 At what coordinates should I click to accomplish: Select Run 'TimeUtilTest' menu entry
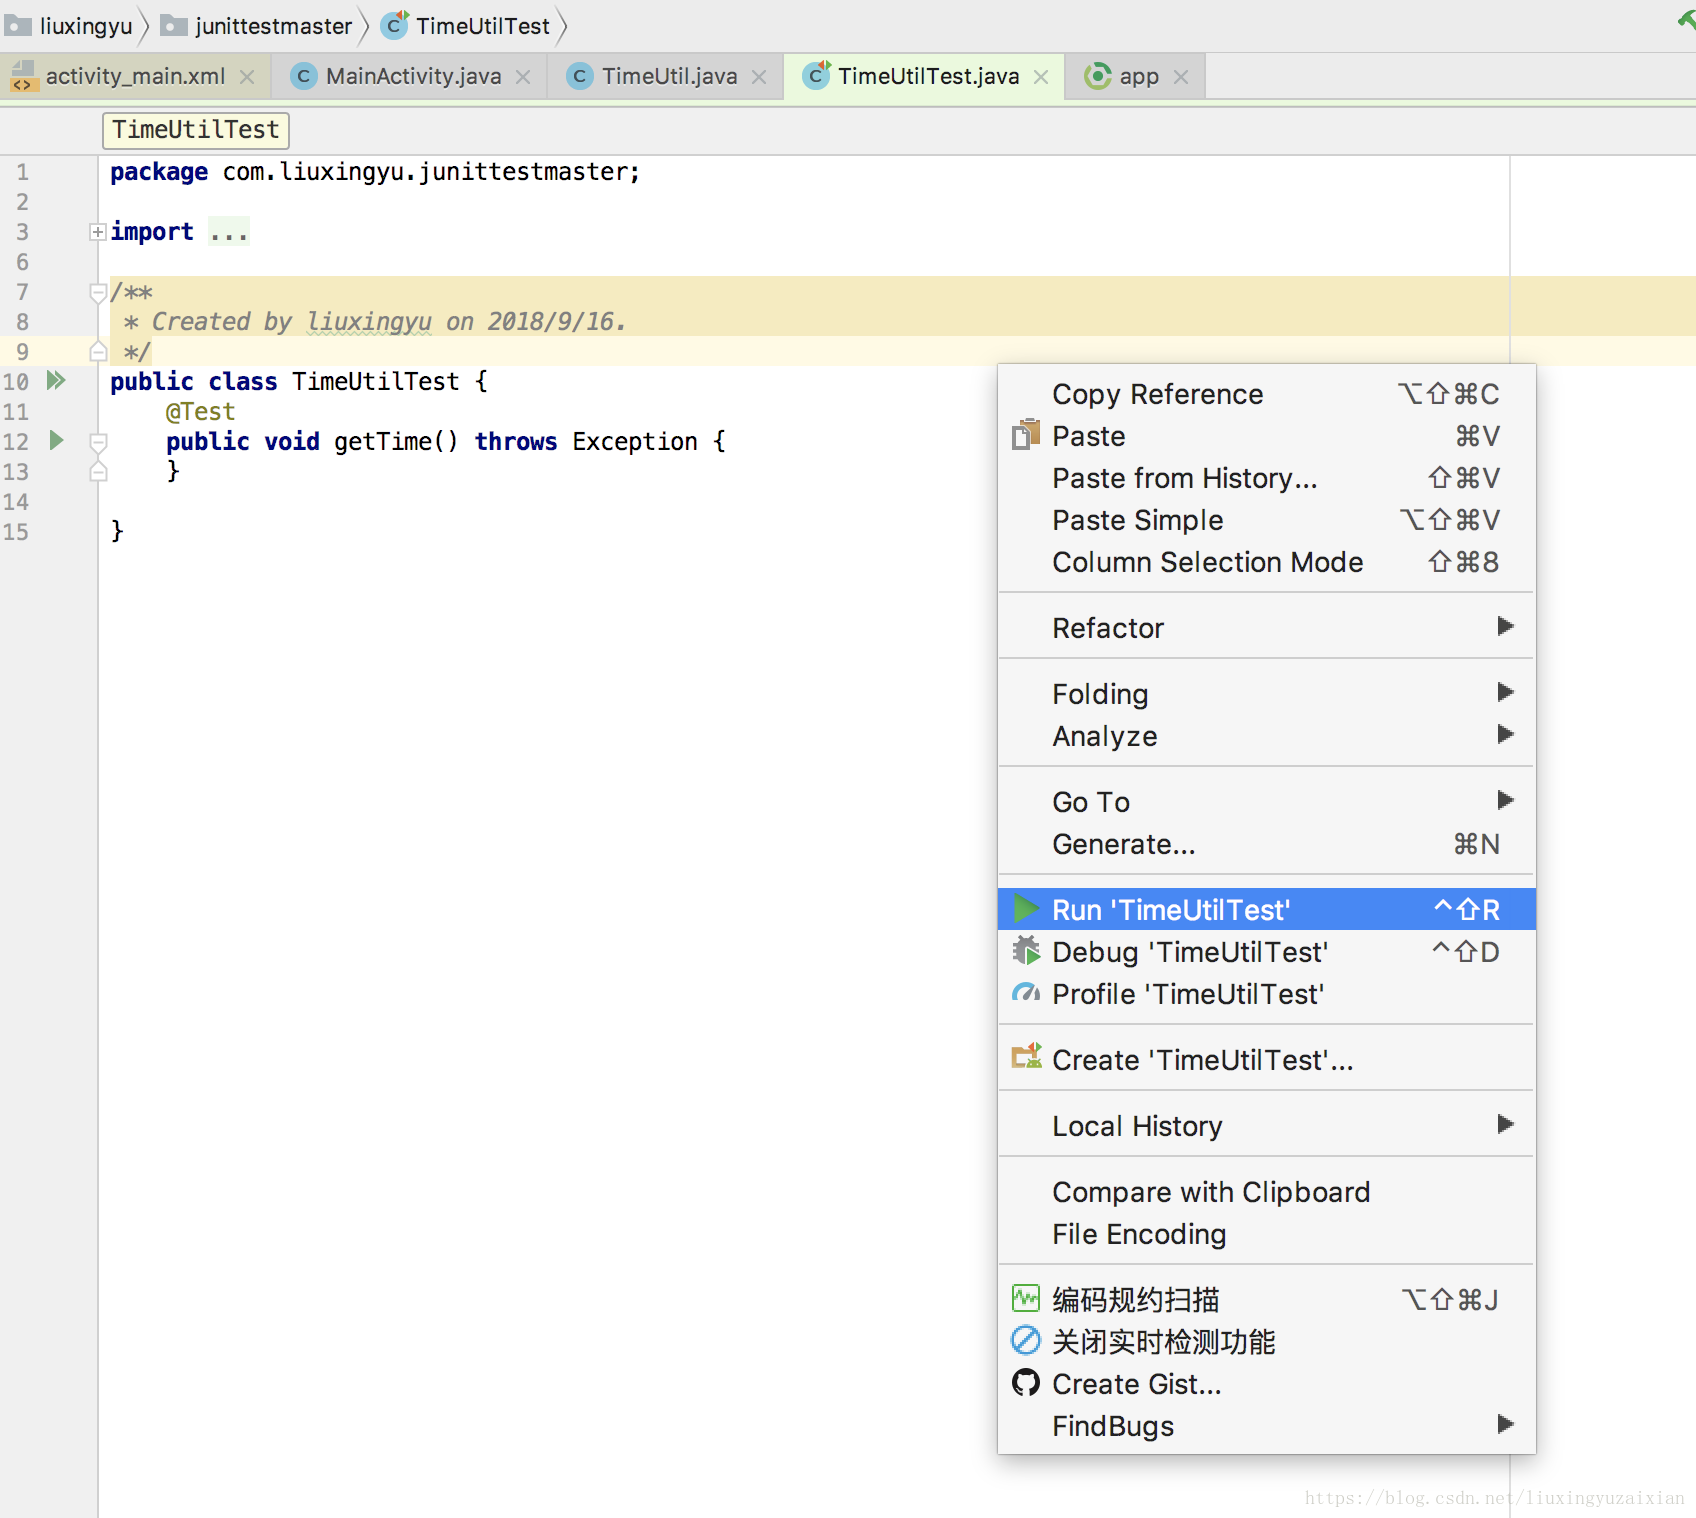click(x=1170, y=909)
